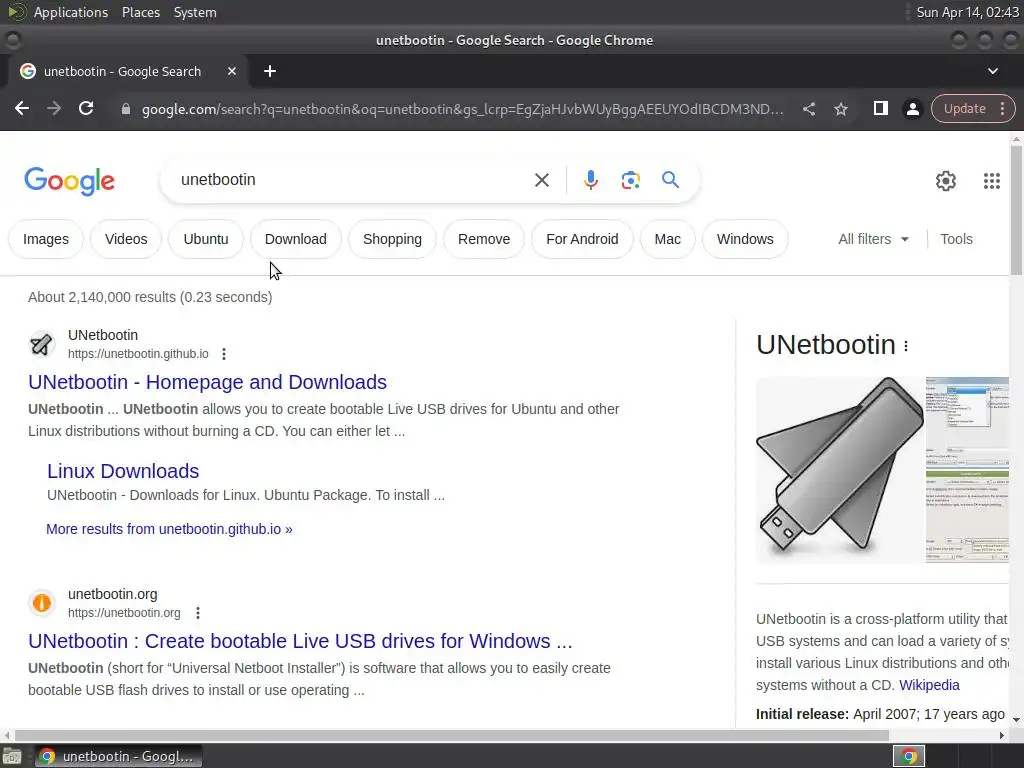The image size is (1024, 768).
Task: Select the Mac filter chip
Action: coord(667,239)
